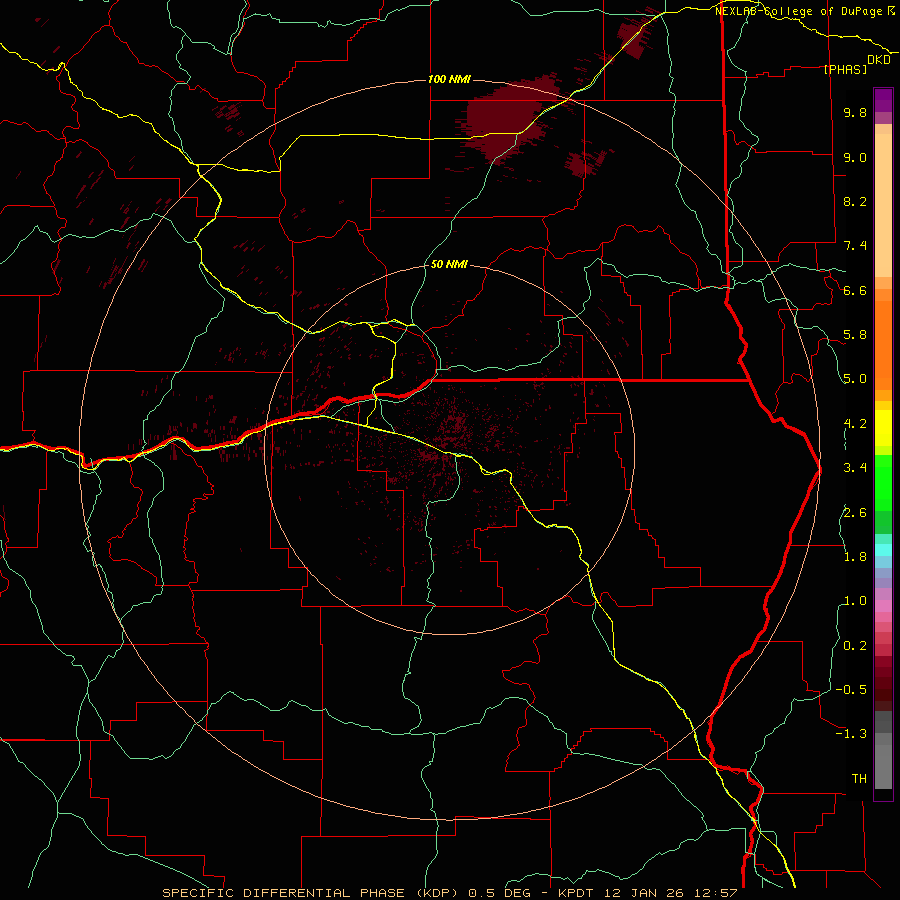This screenshot has width=900, height=900.
Task: Click the 1.8 legend value
Action: click(855, 557)
